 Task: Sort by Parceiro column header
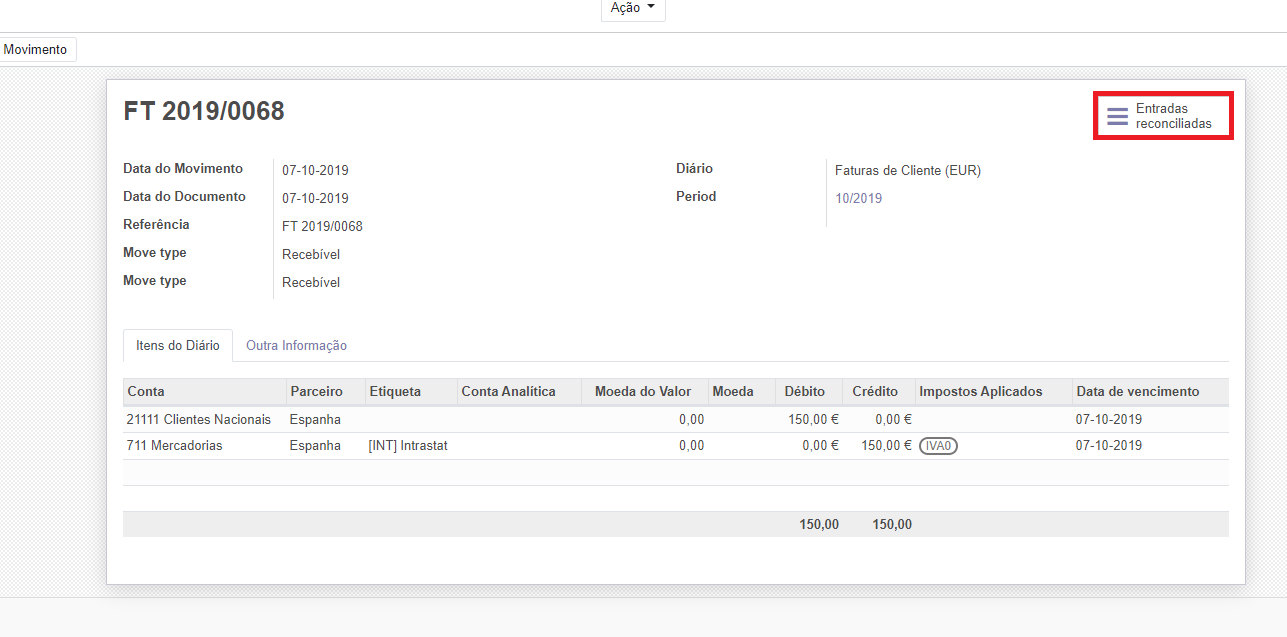(x=316, y=392)
